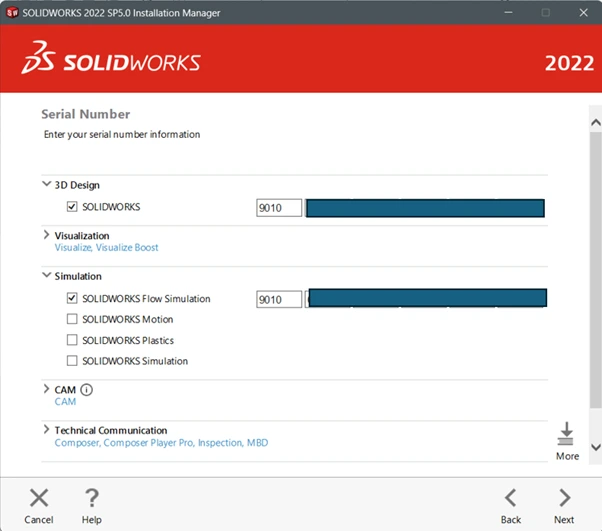
Task: Enable SOLIDWORKS Motion checkbox
Action: coord(72,319)
